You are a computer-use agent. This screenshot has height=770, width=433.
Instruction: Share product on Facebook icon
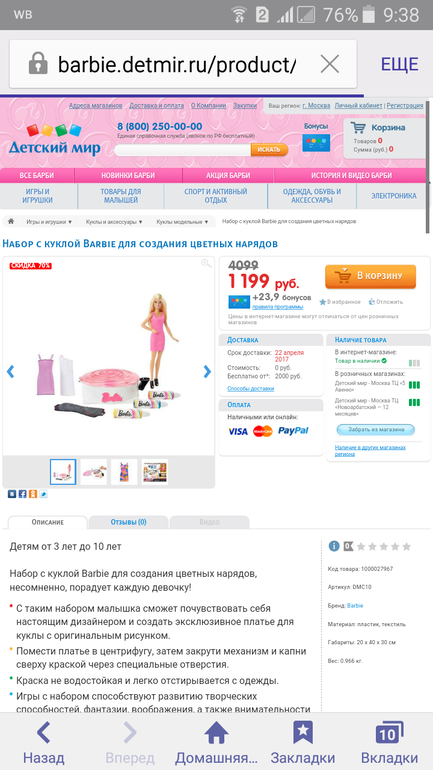point(22,494)
